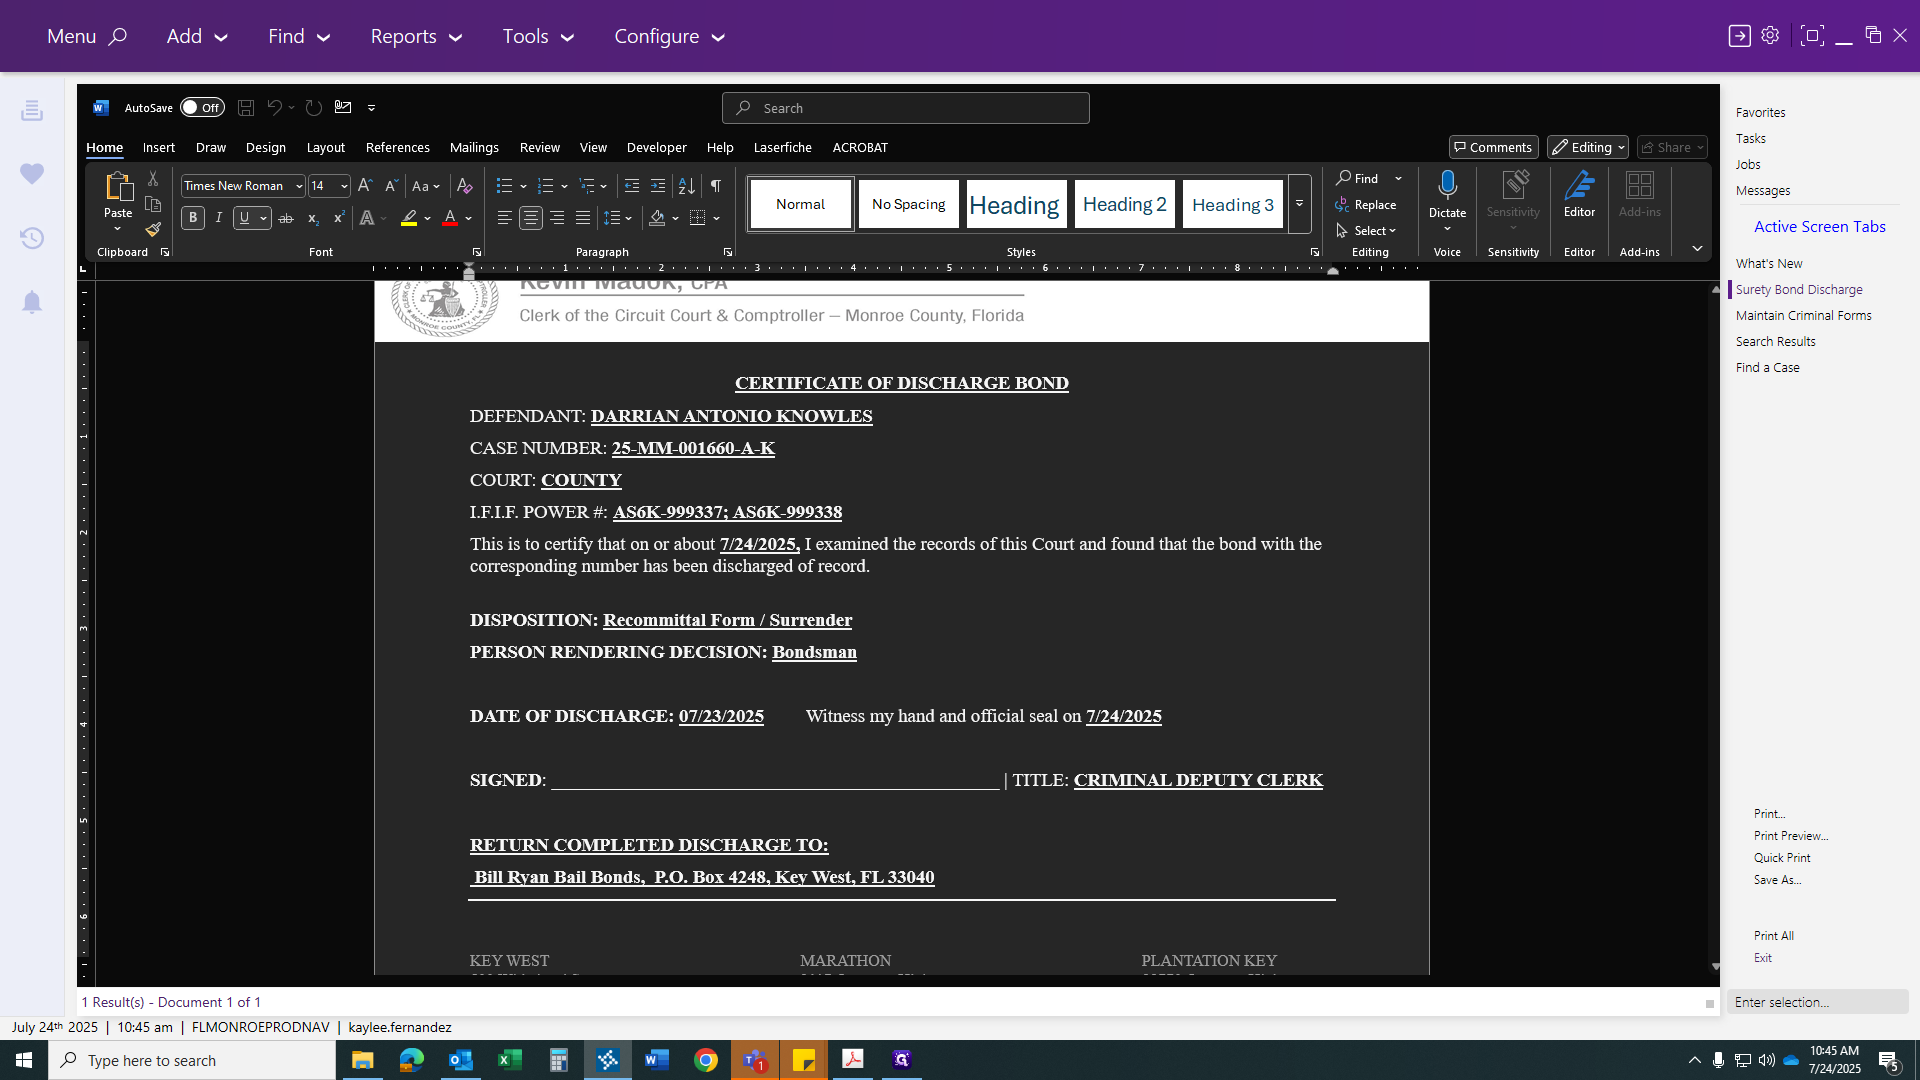Open the Editor pen icon
The image size is (1920, 1080).
click(x=1579, y=187)
